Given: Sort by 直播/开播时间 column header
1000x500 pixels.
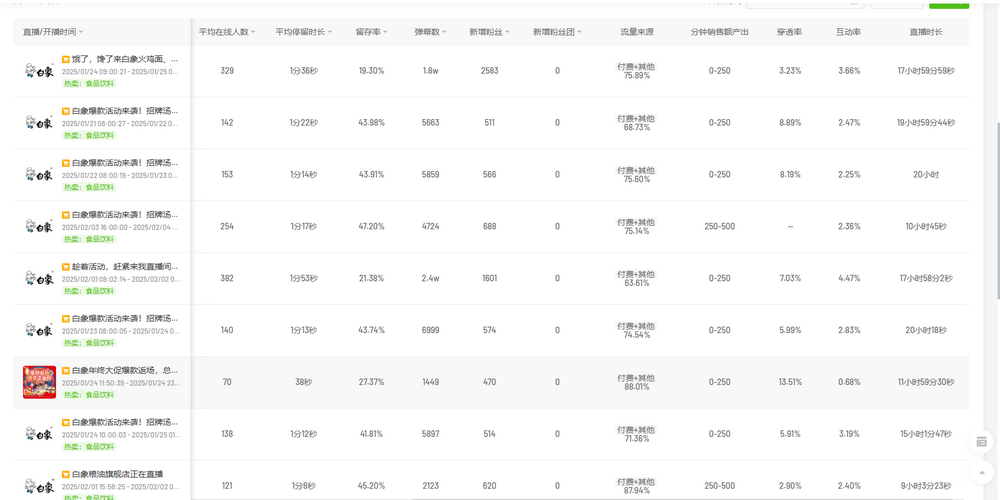Looking at the screenshot, I should [54, 32].
